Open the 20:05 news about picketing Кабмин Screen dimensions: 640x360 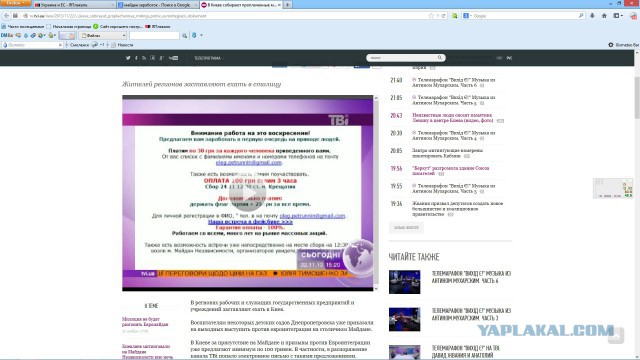click(x=447, y=153)
